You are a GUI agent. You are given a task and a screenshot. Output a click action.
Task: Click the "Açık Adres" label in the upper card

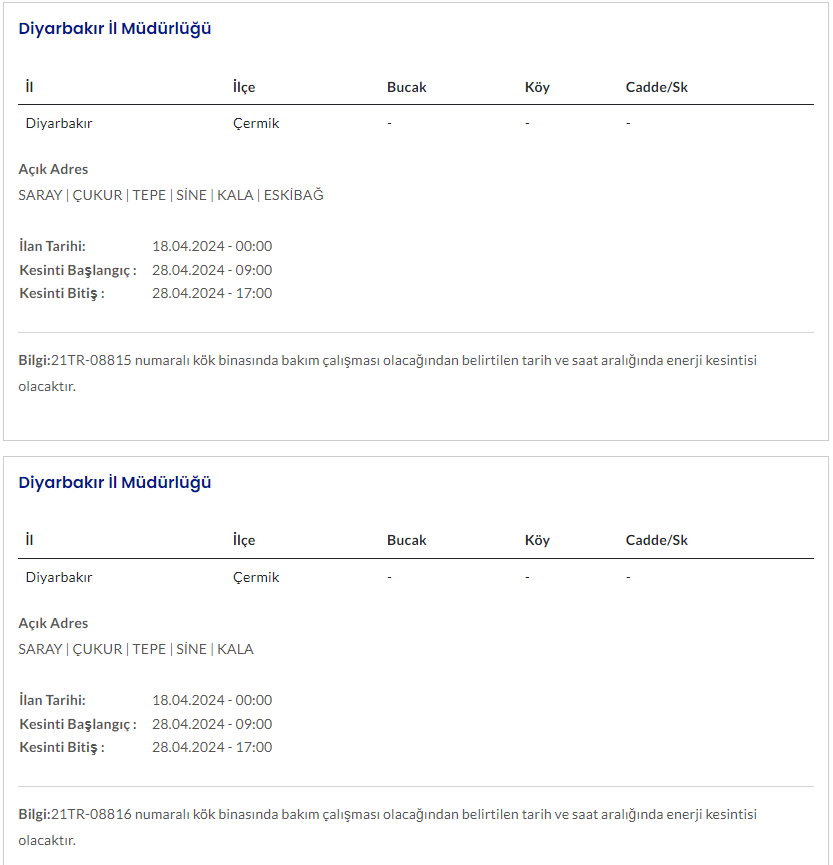(53, 169)
